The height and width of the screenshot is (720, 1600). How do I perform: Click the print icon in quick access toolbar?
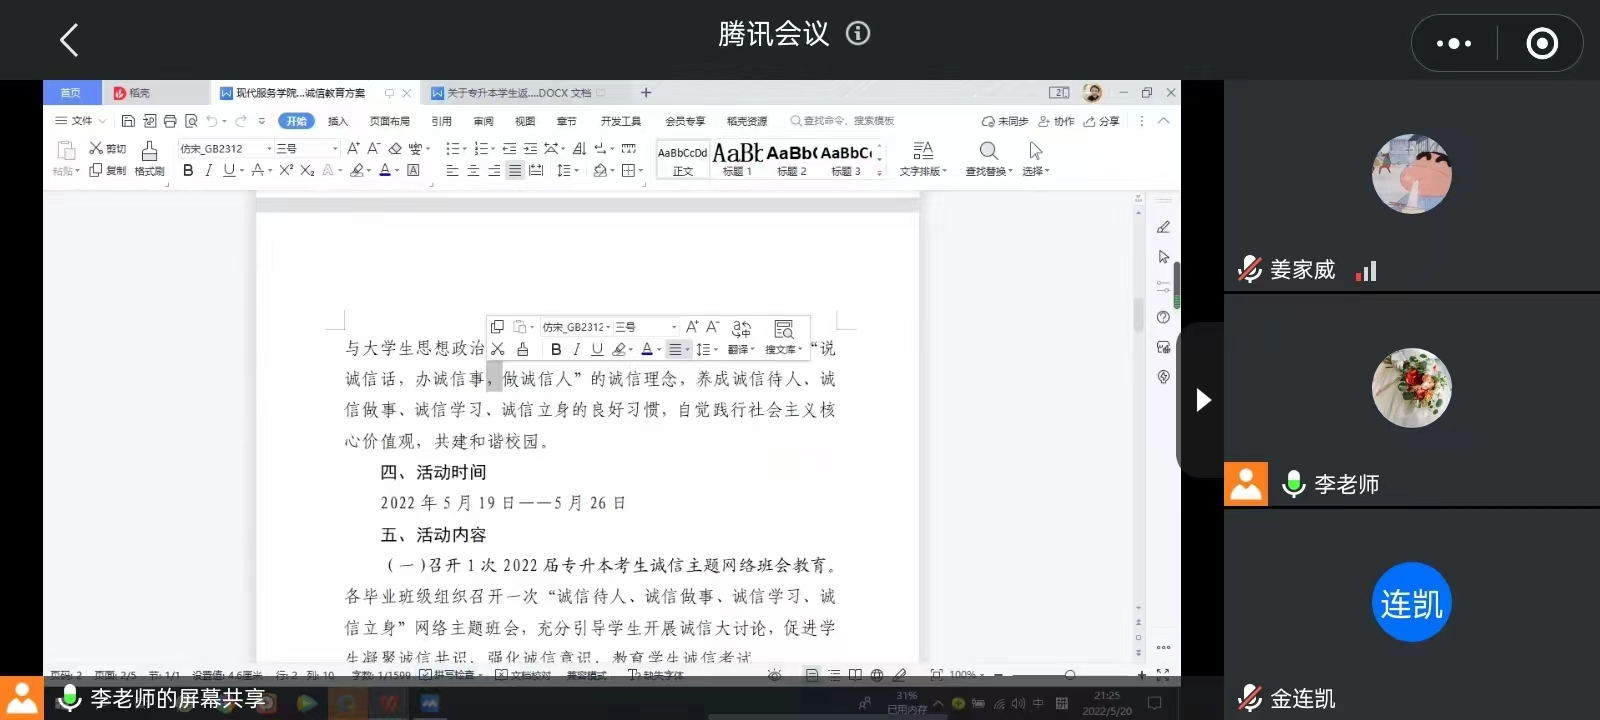170,121
